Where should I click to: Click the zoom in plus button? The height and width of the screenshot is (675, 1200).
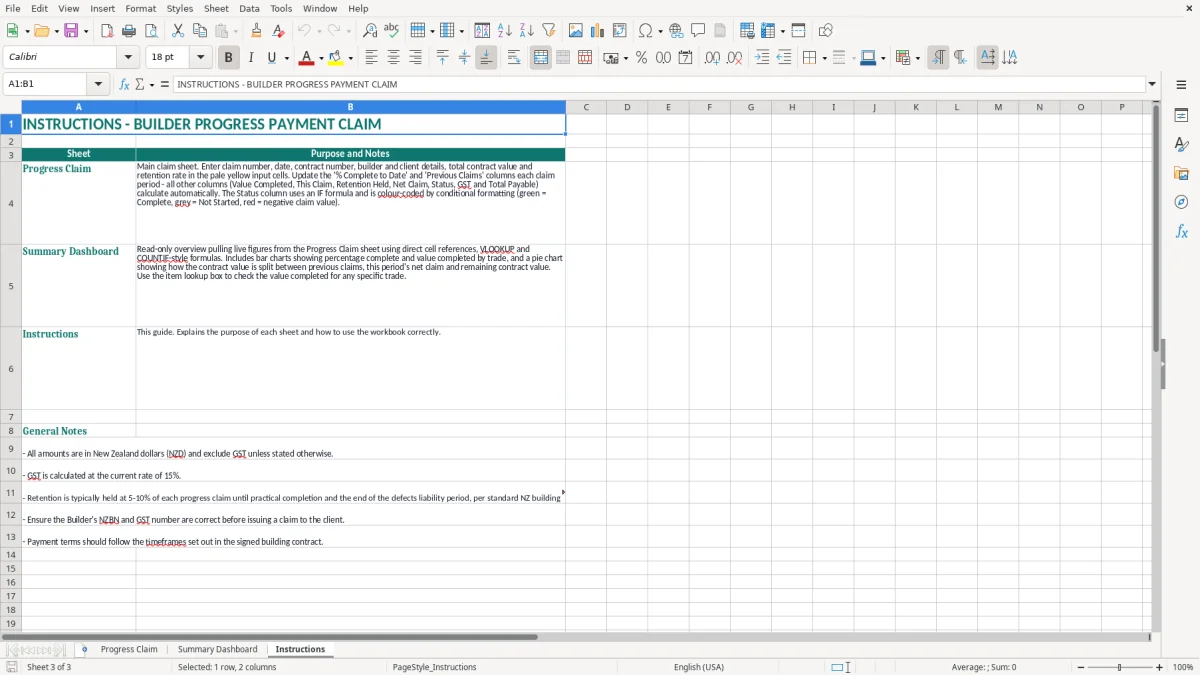pos(1159,667)
